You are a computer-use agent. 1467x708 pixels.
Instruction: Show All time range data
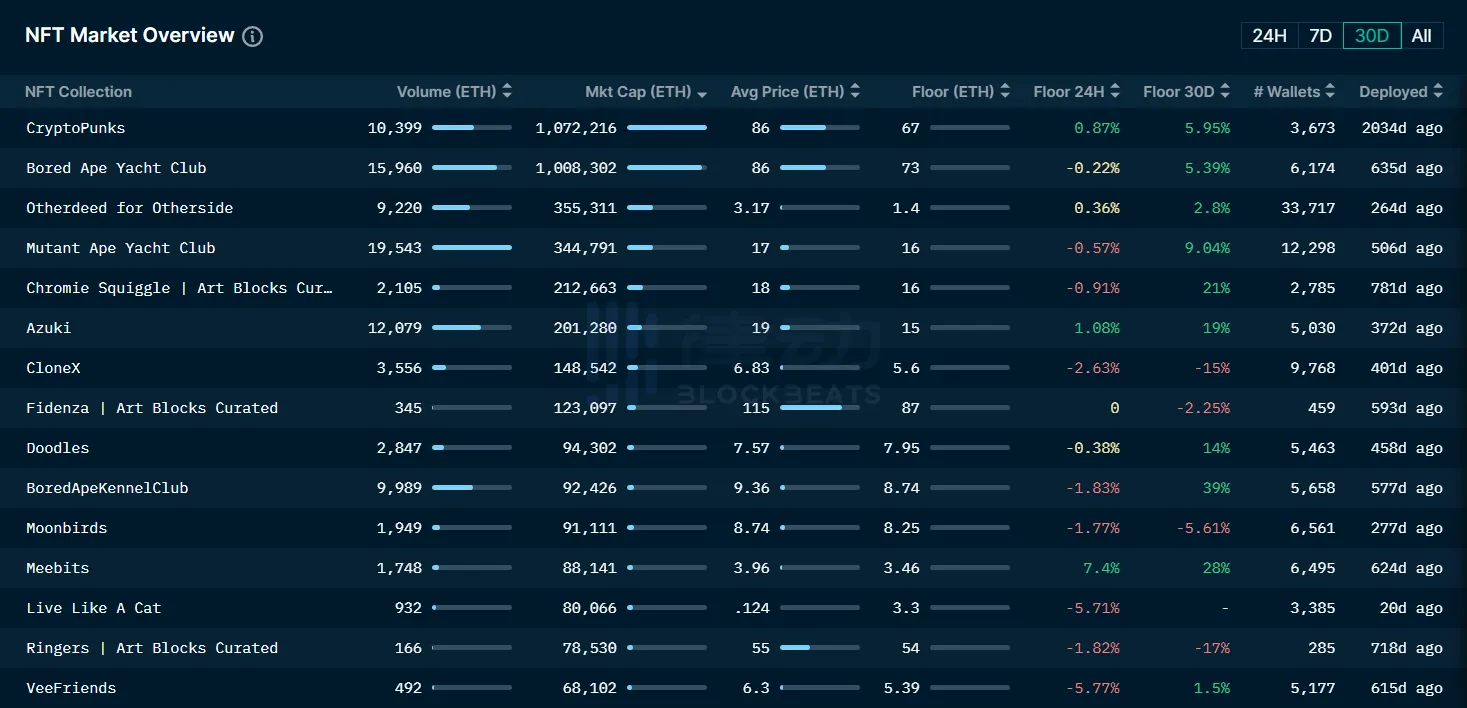(x=1421, y=36)
